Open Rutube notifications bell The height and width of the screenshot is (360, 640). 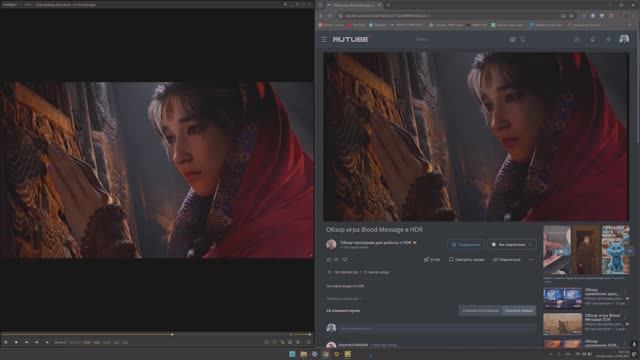pos(592,40)
